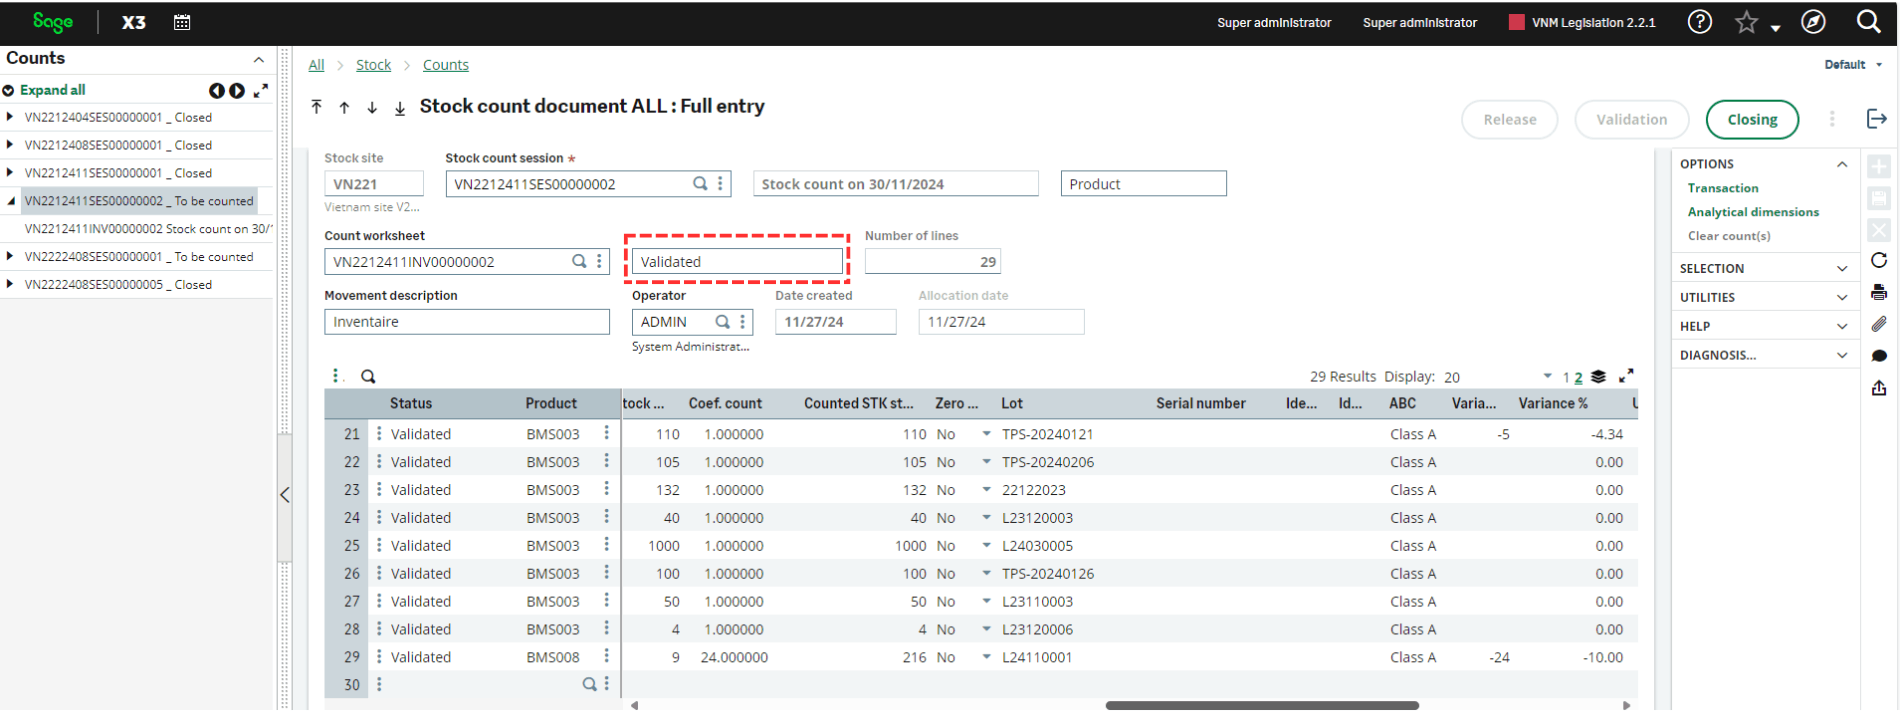The height and width of the screenshot is (720, 1900).
Task: Open product actions menu on row 21
Action: tap(606, 433)
